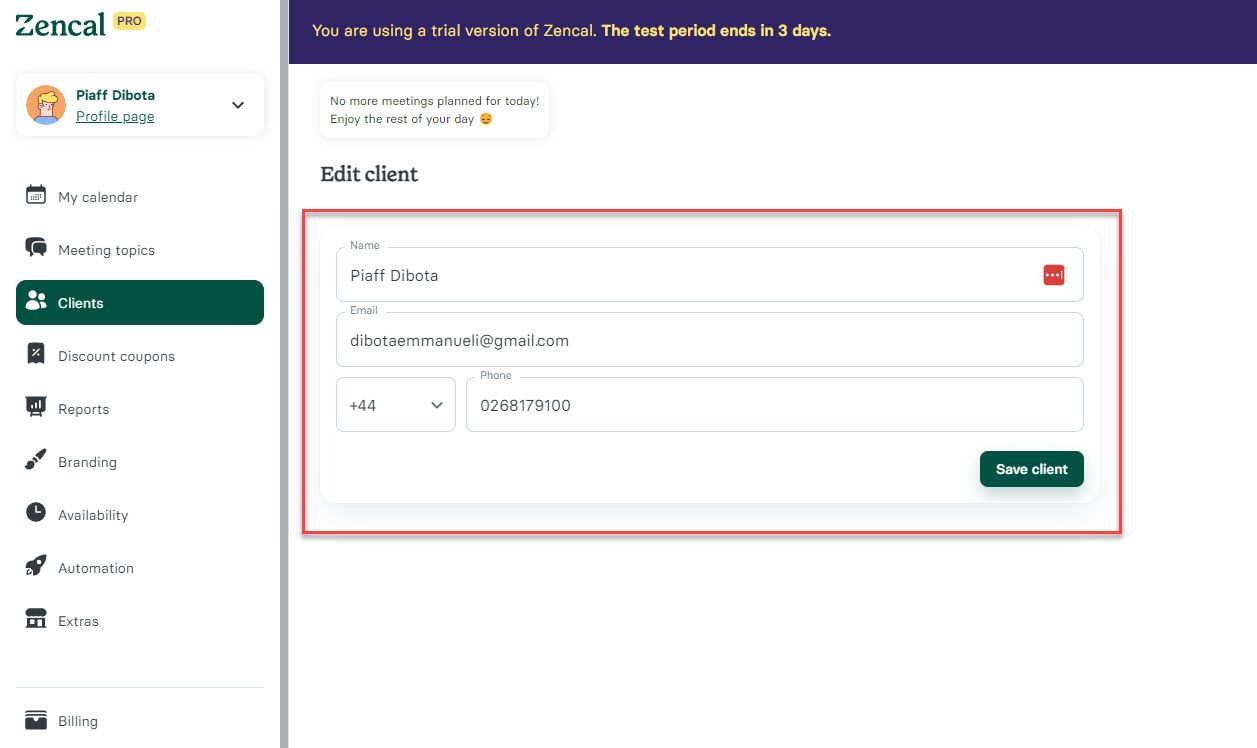Select Meeting topics from the navigation menu

(106, 249)
